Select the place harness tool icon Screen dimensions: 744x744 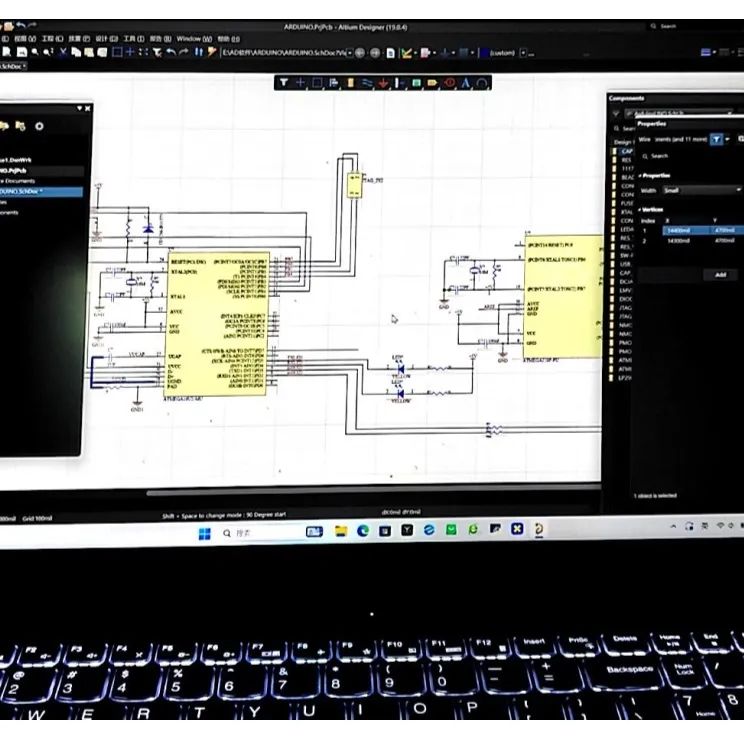[400, 83]
